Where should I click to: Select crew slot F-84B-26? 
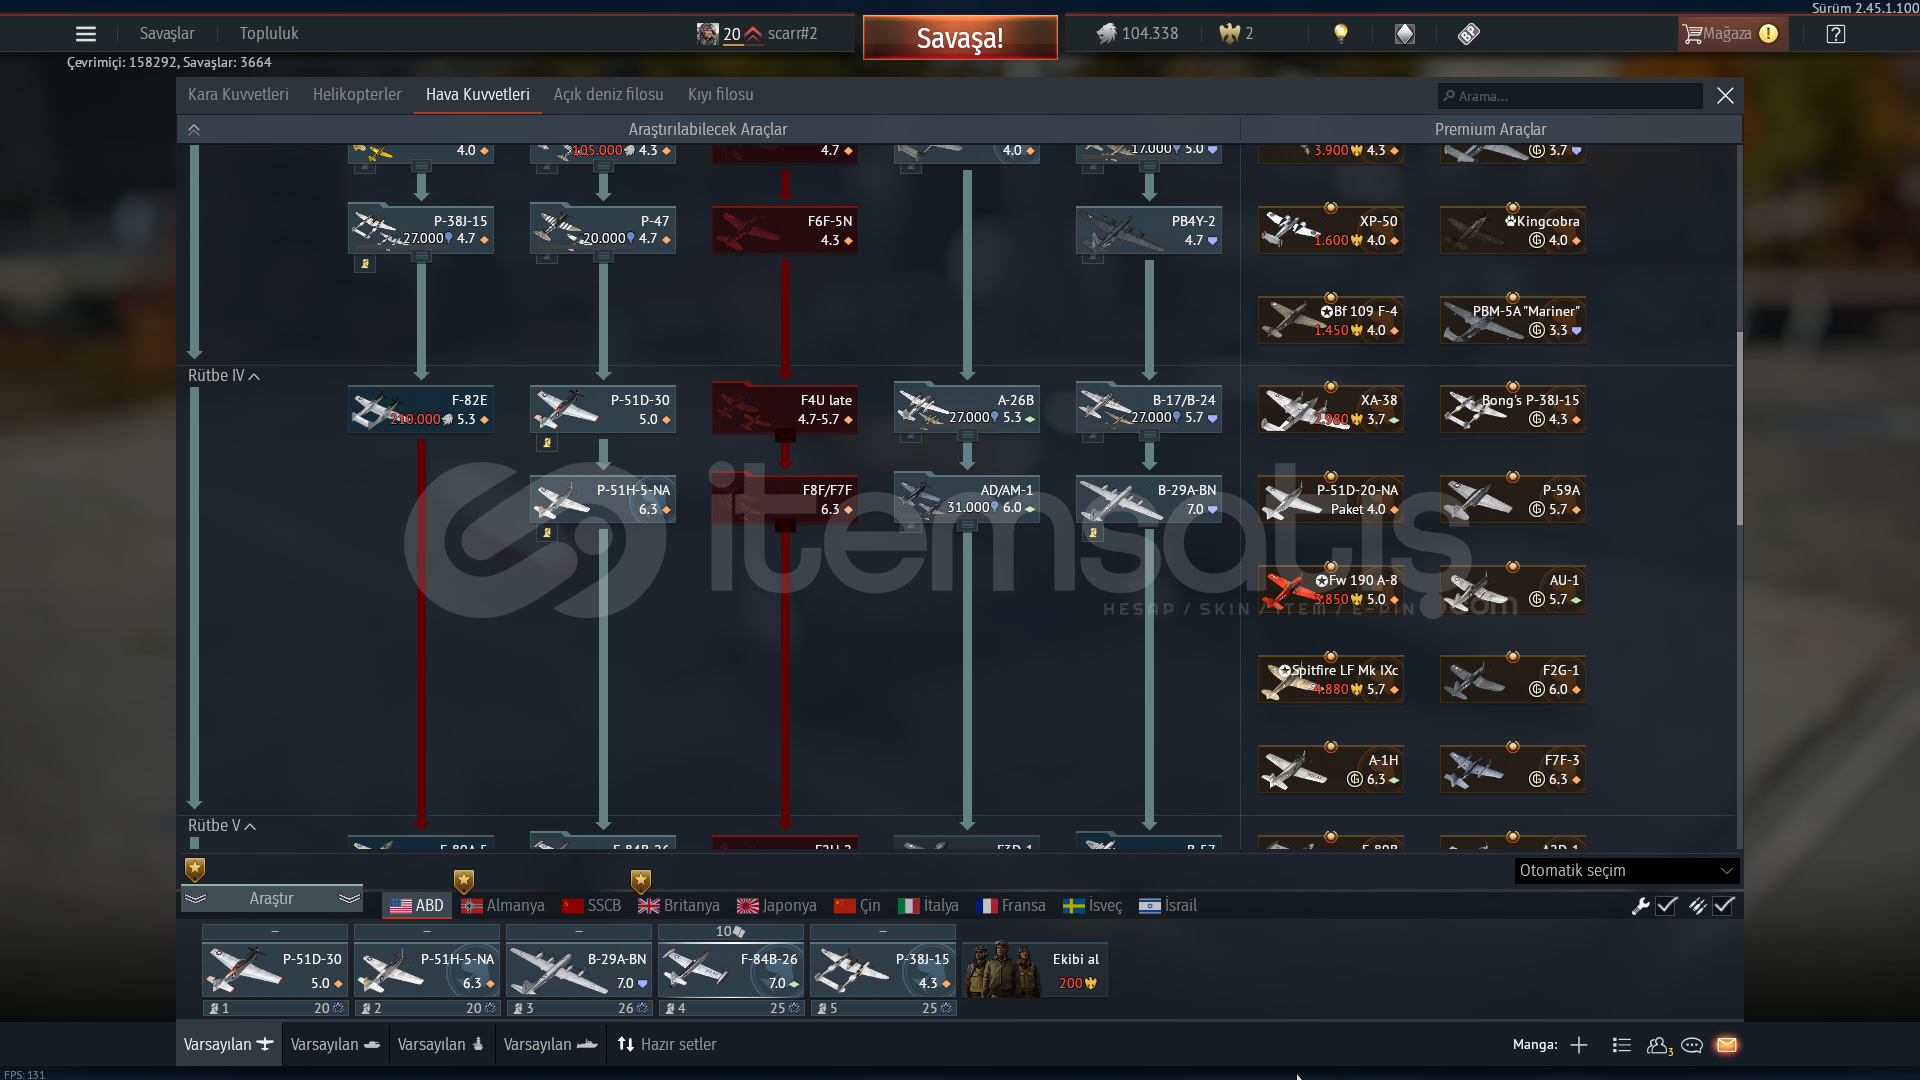coord(731,970)
